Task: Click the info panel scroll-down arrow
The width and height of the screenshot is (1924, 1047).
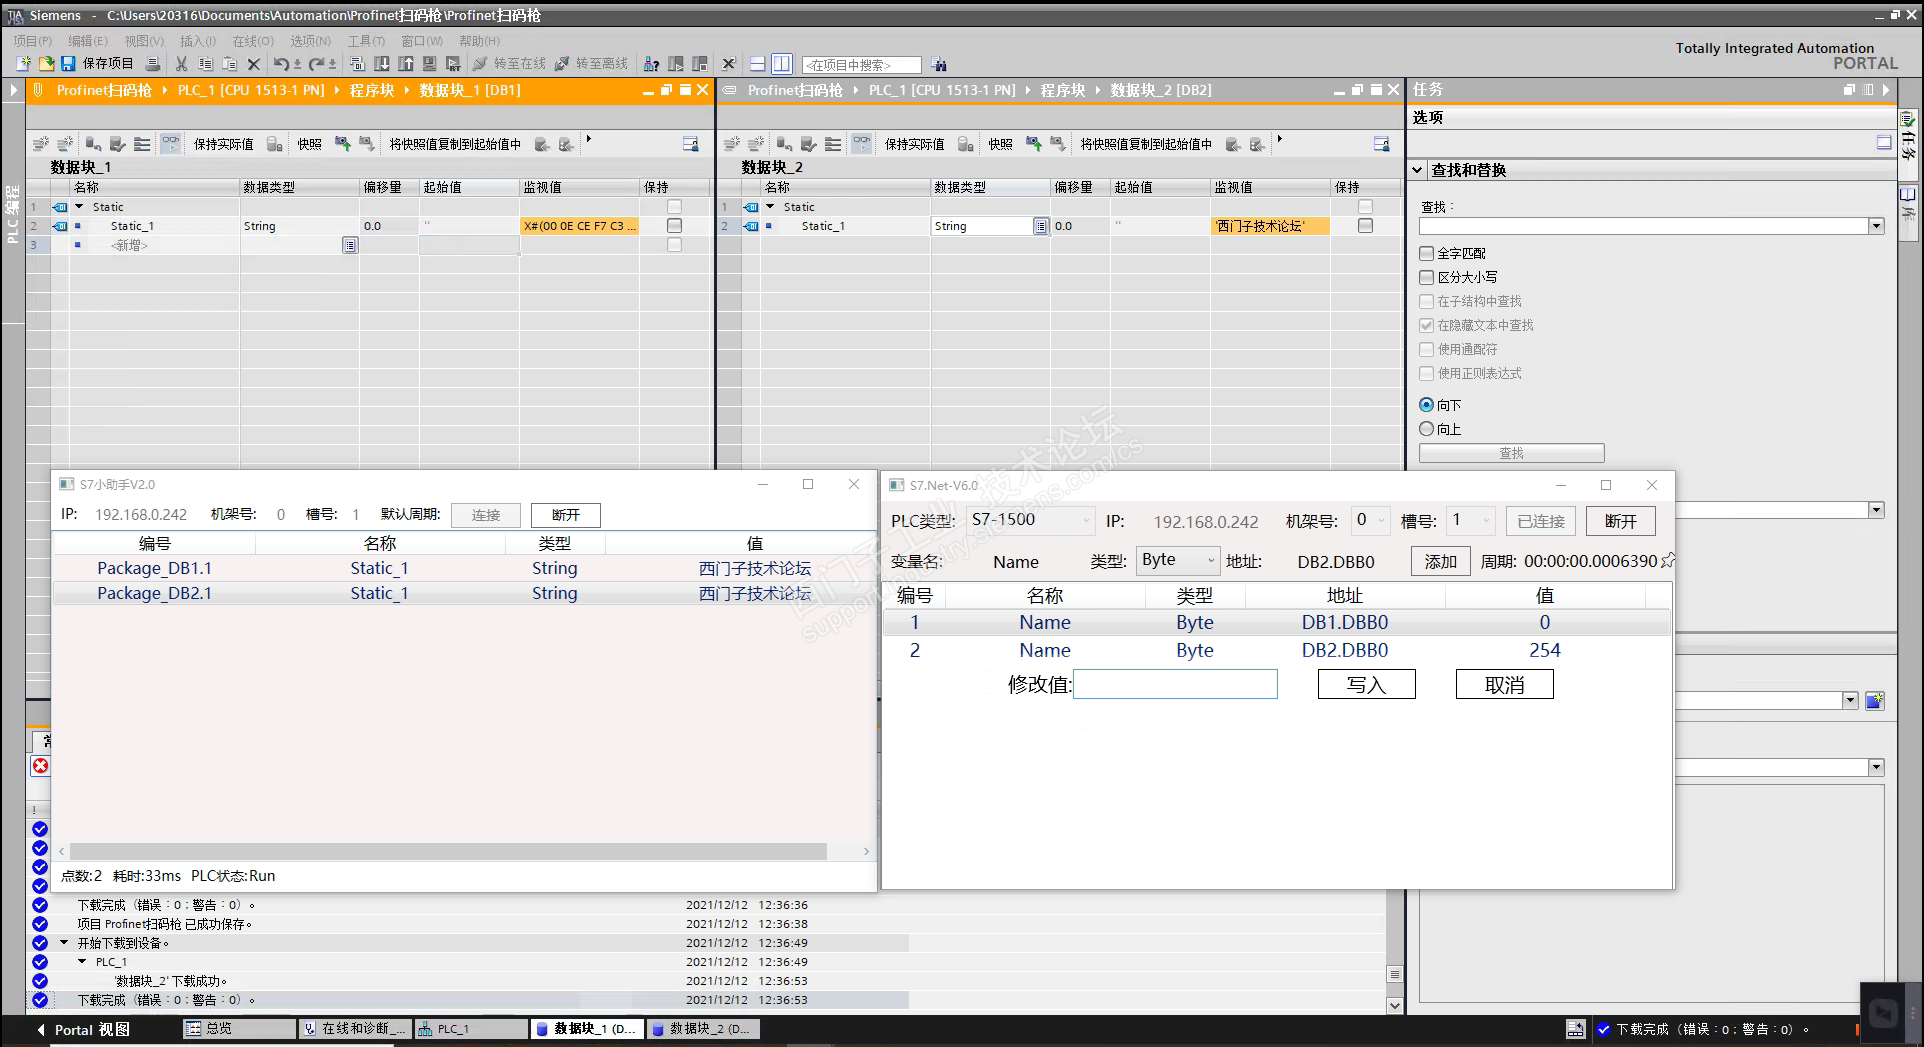Action: click(x=1395, y=1005)
